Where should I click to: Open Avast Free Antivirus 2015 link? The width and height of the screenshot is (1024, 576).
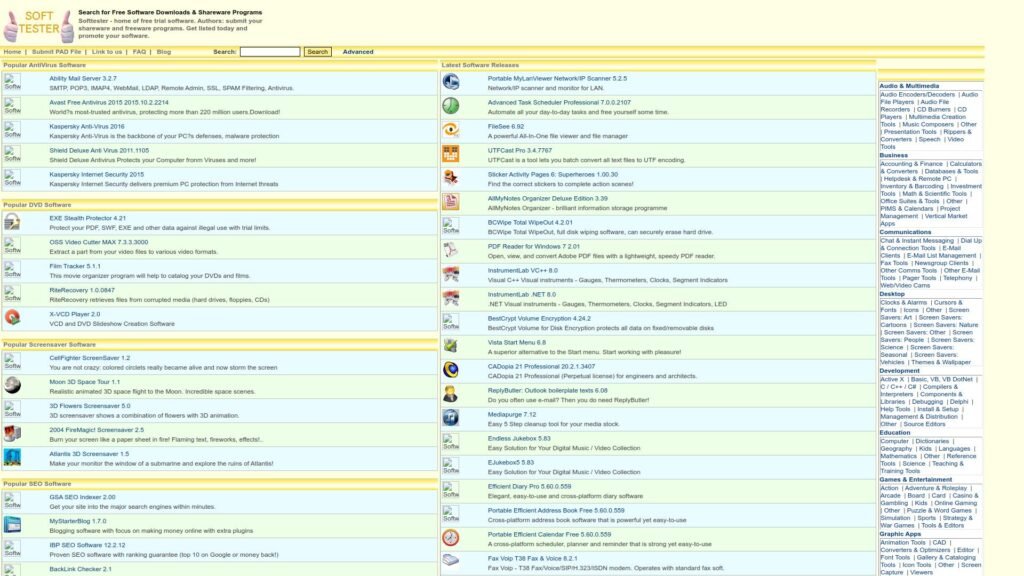pos(109,103)
